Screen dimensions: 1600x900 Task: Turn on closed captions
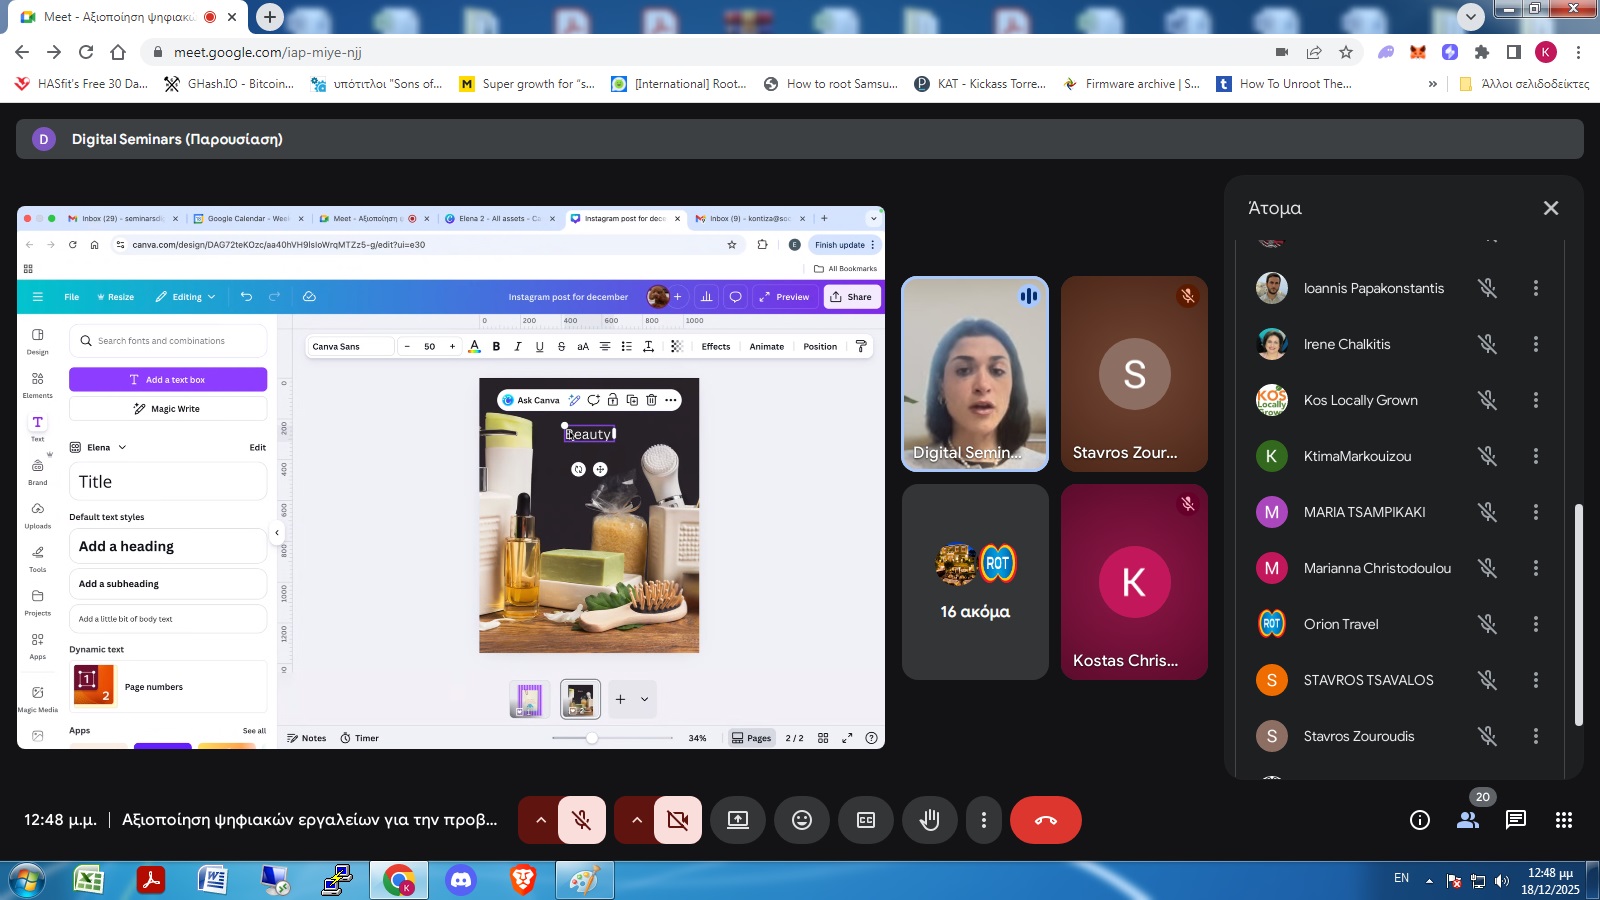(866, 820)
